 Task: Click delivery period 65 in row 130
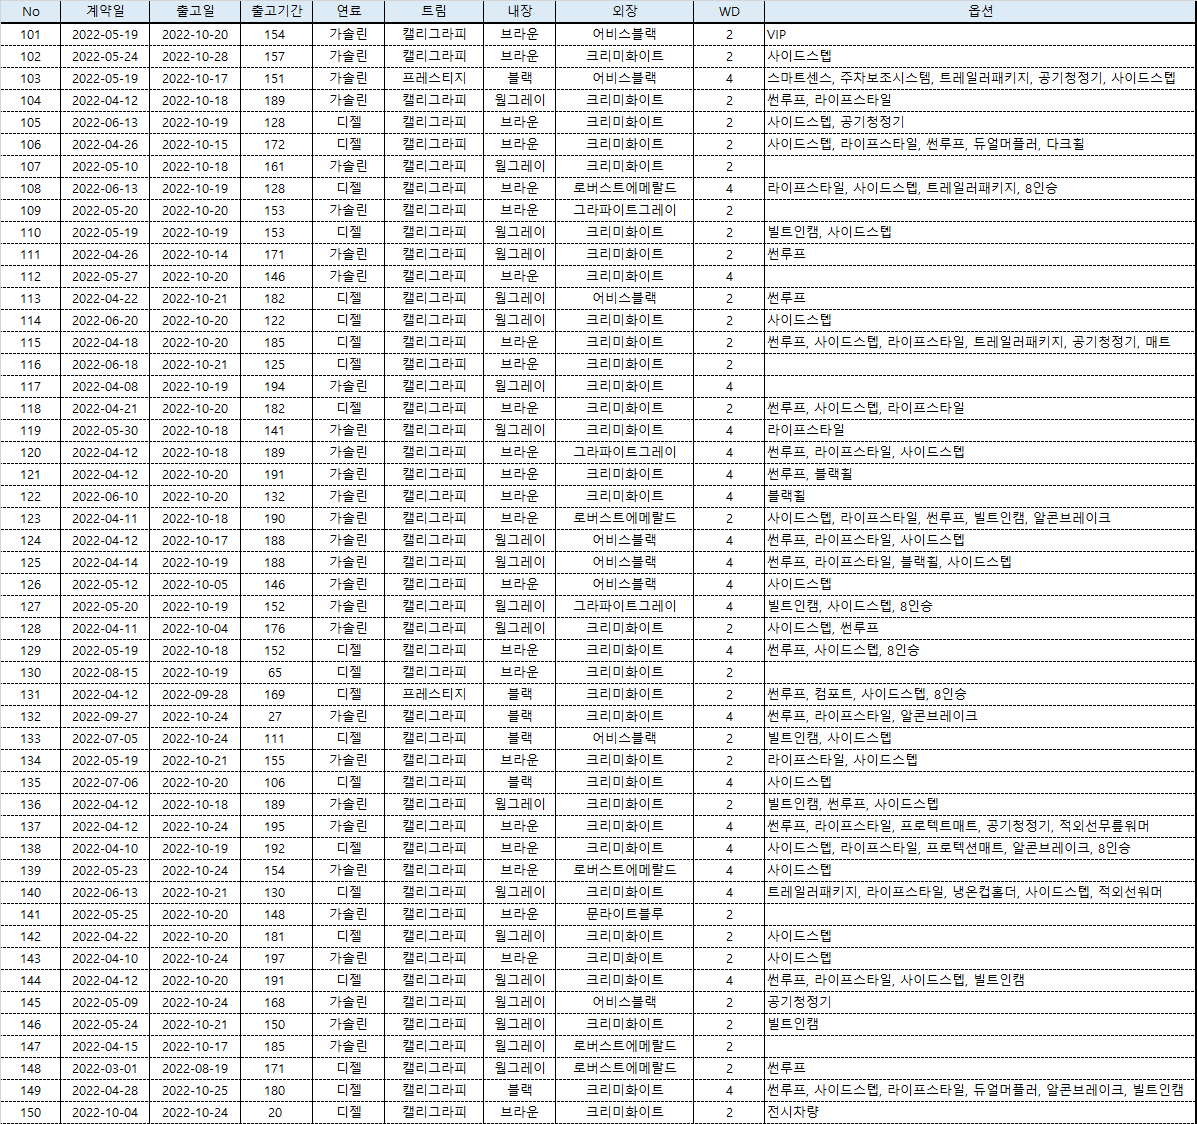(276, 673)
